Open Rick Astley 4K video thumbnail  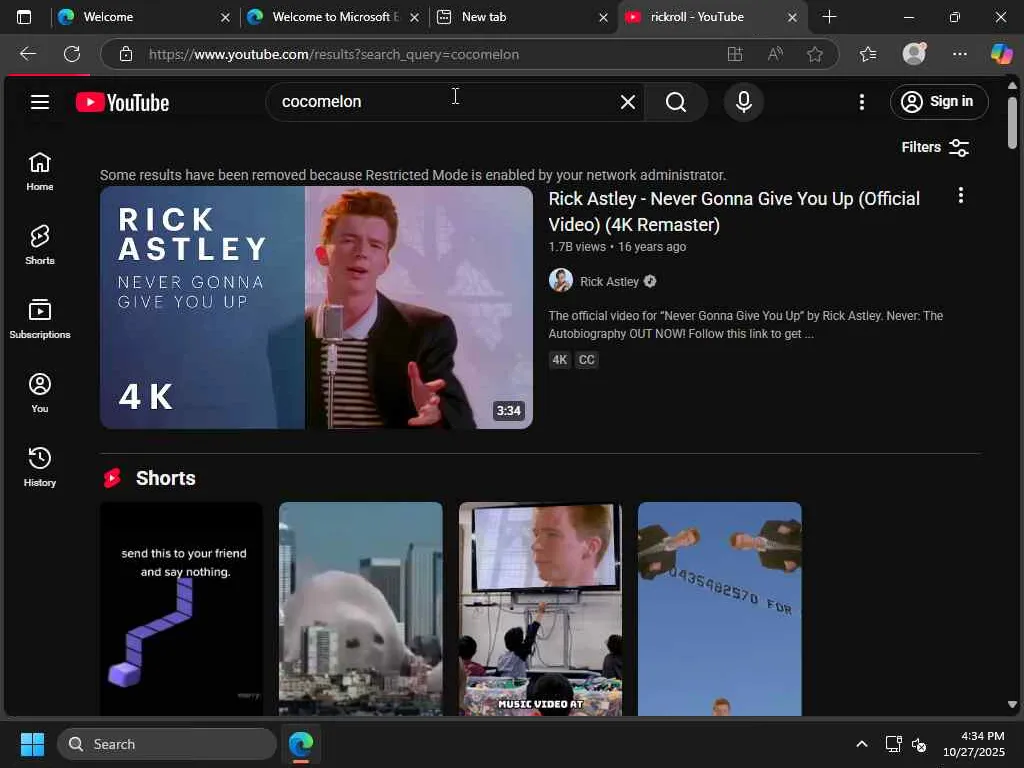point(316,308)
